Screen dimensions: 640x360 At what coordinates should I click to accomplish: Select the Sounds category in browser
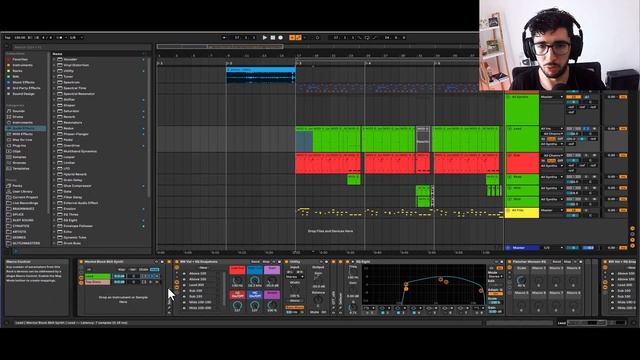pyautogui.click(x=19, y=111)
